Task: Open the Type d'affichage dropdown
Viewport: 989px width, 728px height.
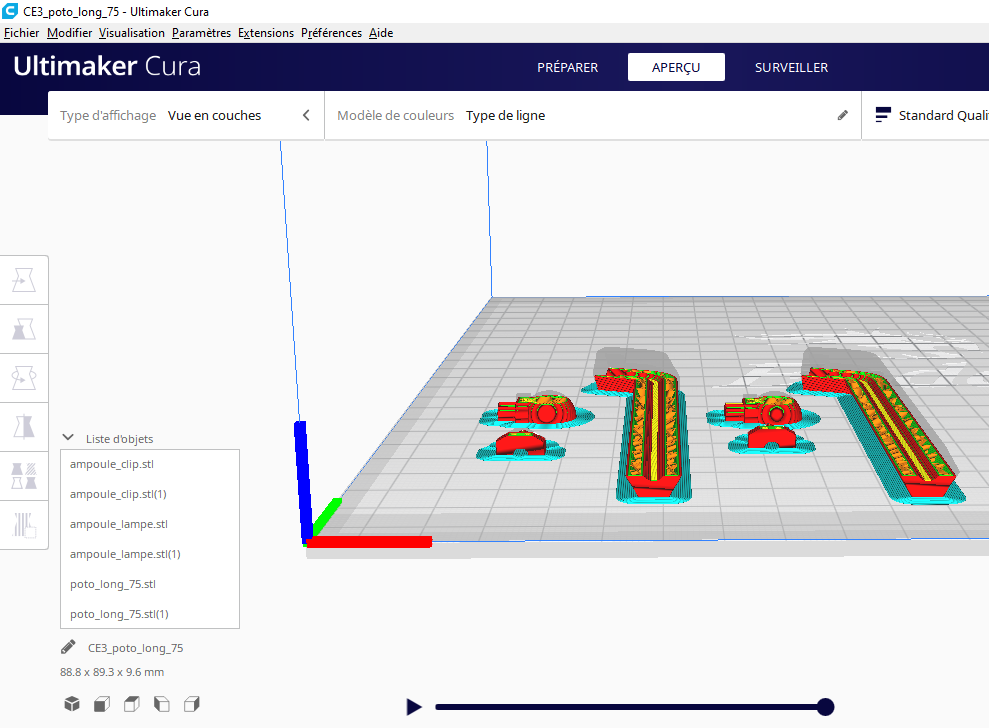Action: 186,115
